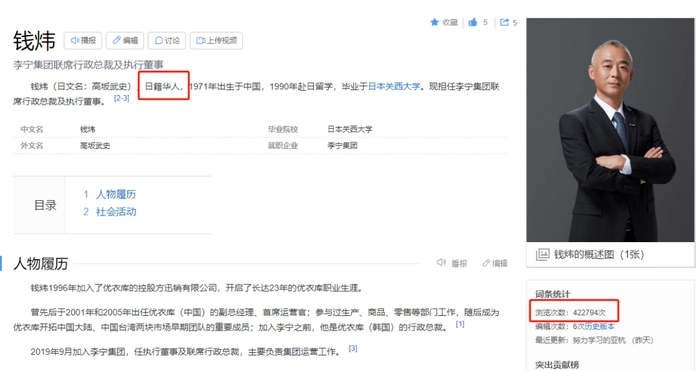Click the image gallery icon under portrait
The image size is (700, 371).
tap(542, 254)
